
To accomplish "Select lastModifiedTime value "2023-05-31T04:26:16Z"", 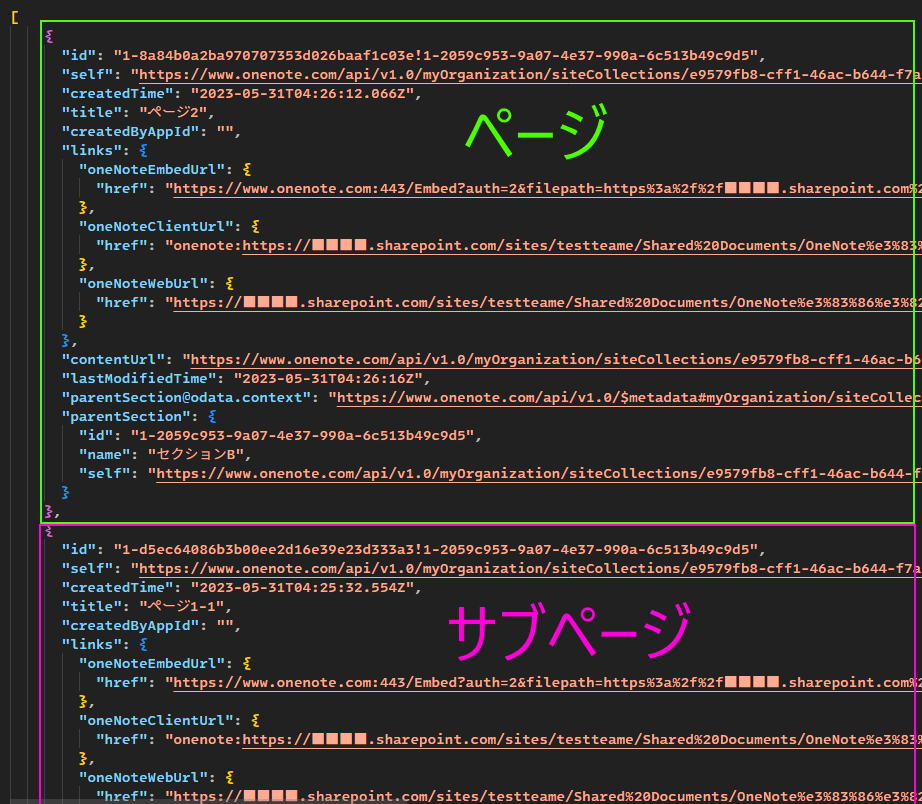I will point(328,379).
